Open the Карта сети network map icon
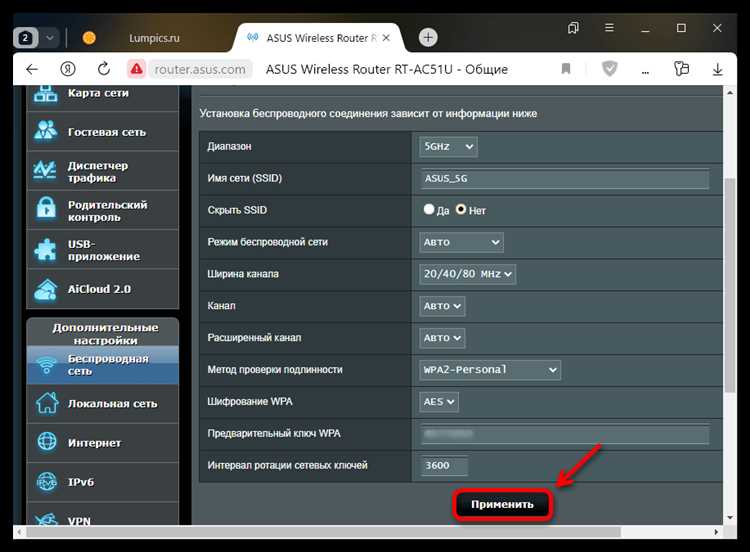 45,94
